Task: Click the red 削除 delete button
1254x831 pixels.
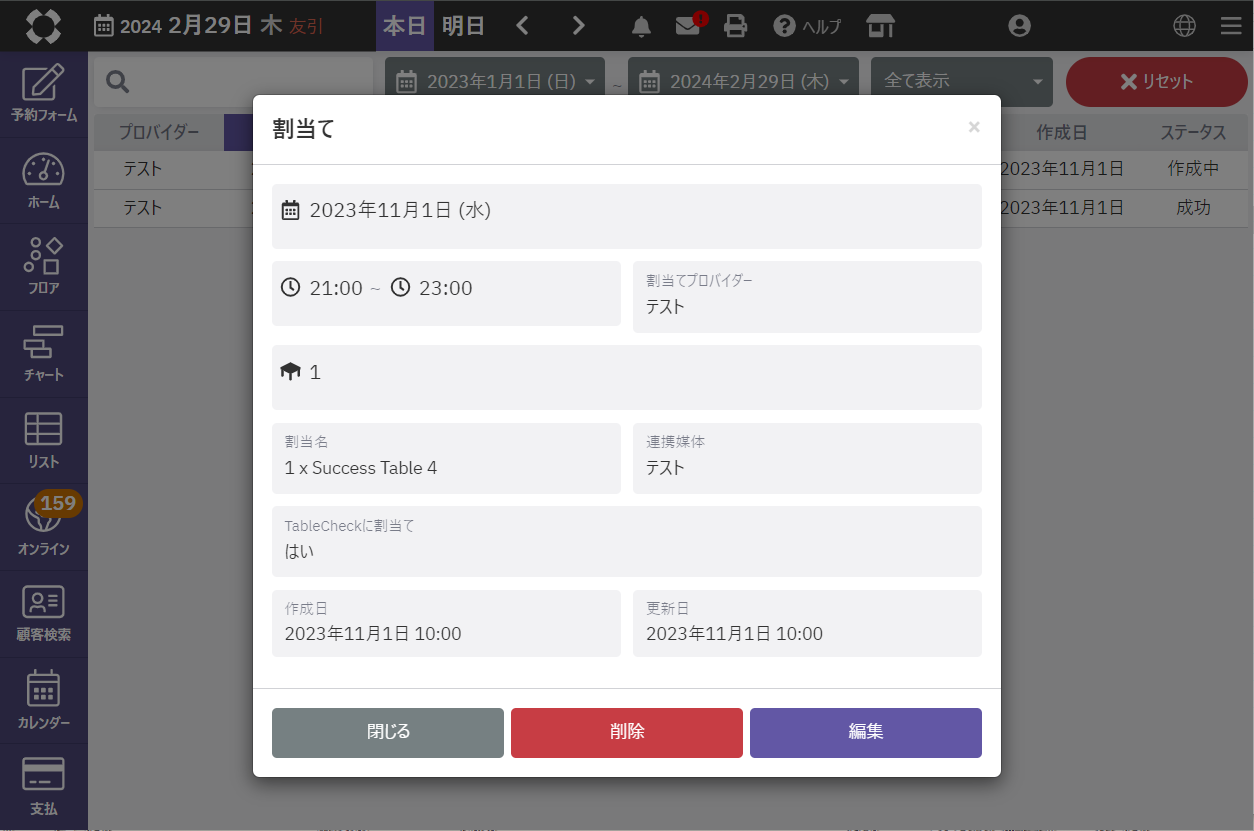Action: point(626,732)
